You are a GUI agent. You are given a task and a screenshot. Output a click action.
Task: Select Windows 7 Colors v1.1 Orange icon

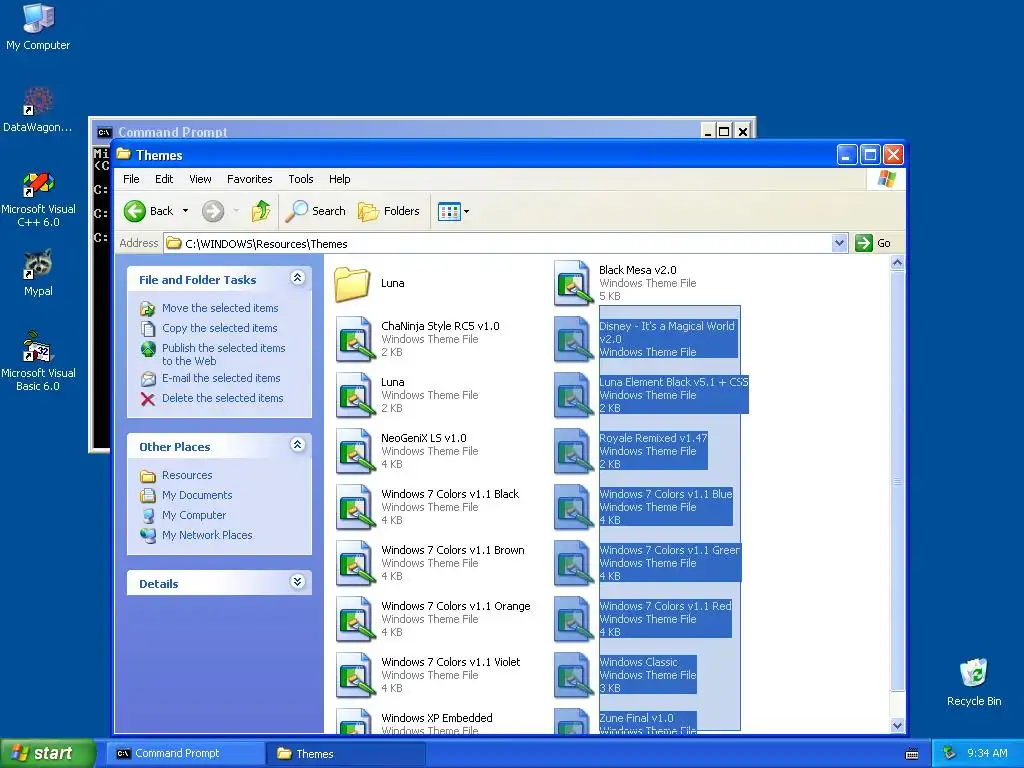[355, 619]
